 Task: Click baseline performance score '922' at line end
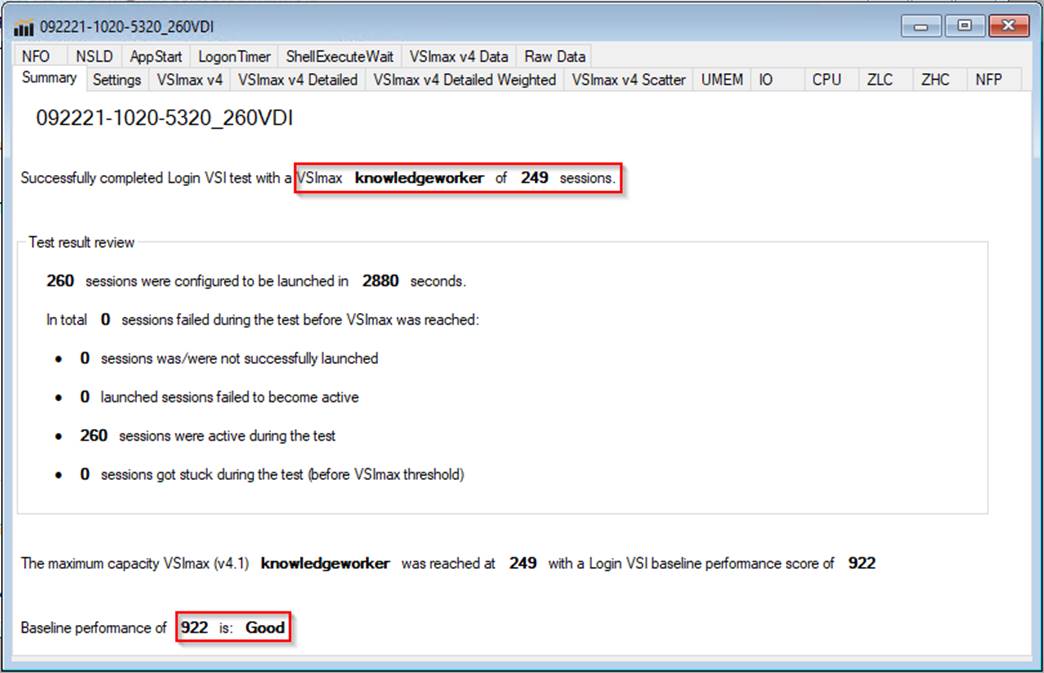pyautogui.click(x=862, y=563)
